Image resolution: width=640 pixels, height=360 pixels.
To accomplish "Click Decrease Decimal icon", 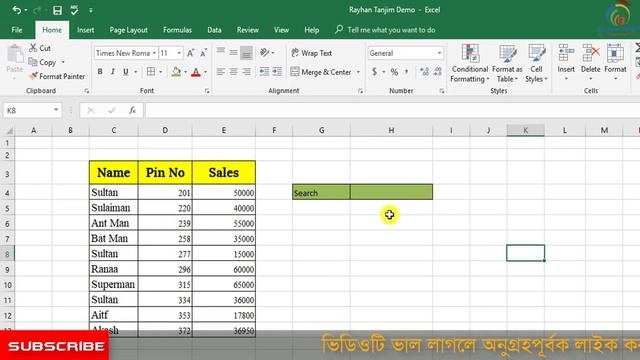I will click(438, 72).
